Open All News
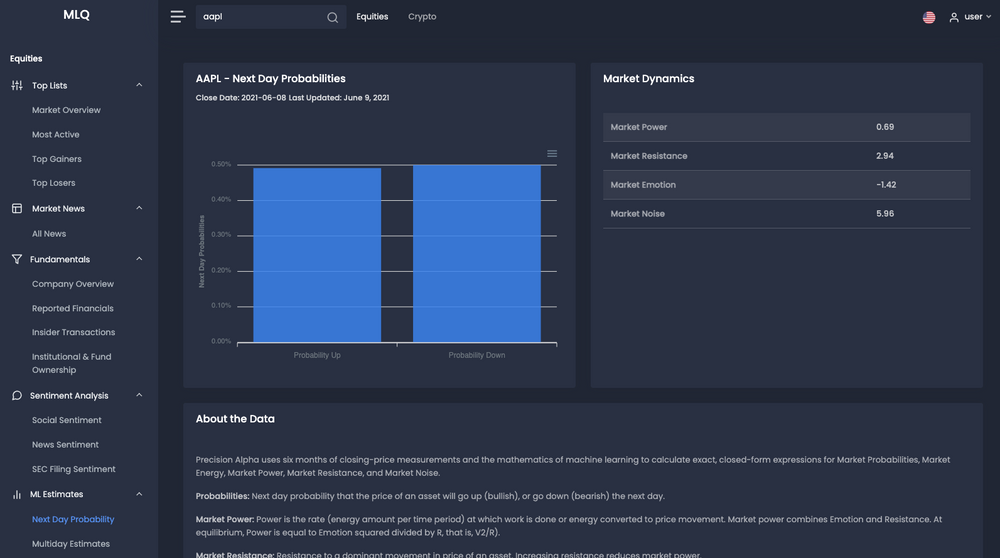This screenshot has width=1000, height=558. 49,233
